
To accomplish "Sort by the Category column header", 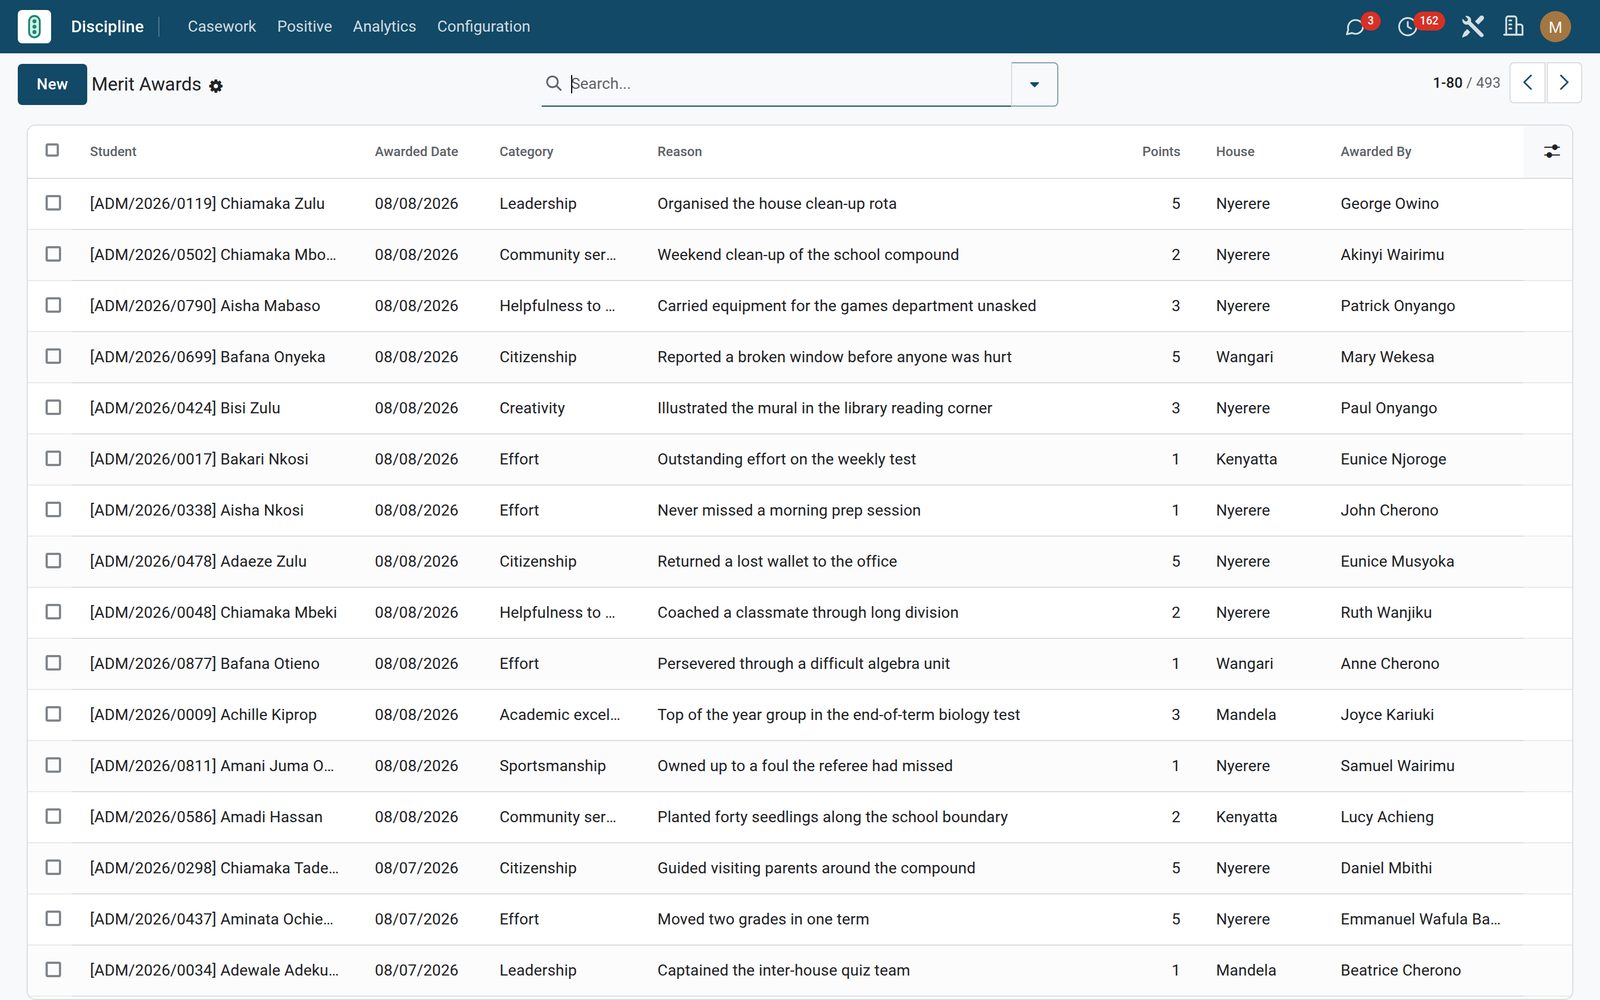I will (526, 152).
